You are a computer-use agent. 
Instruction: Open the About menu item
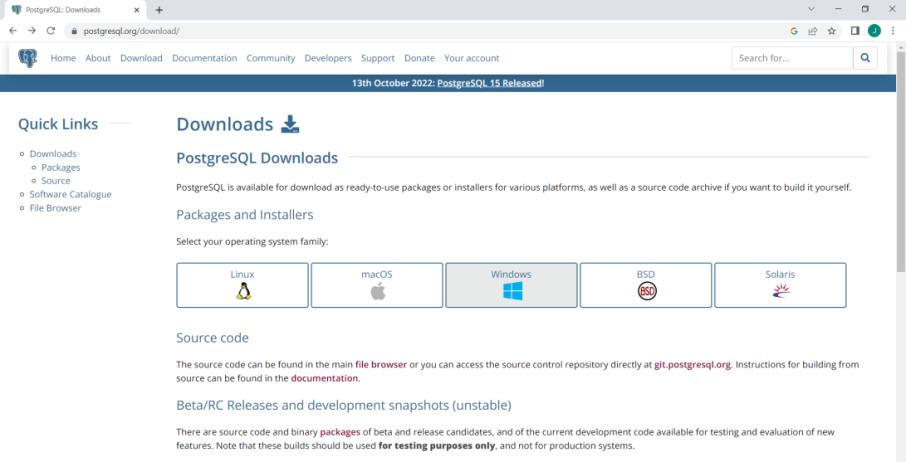click(98, 58)
